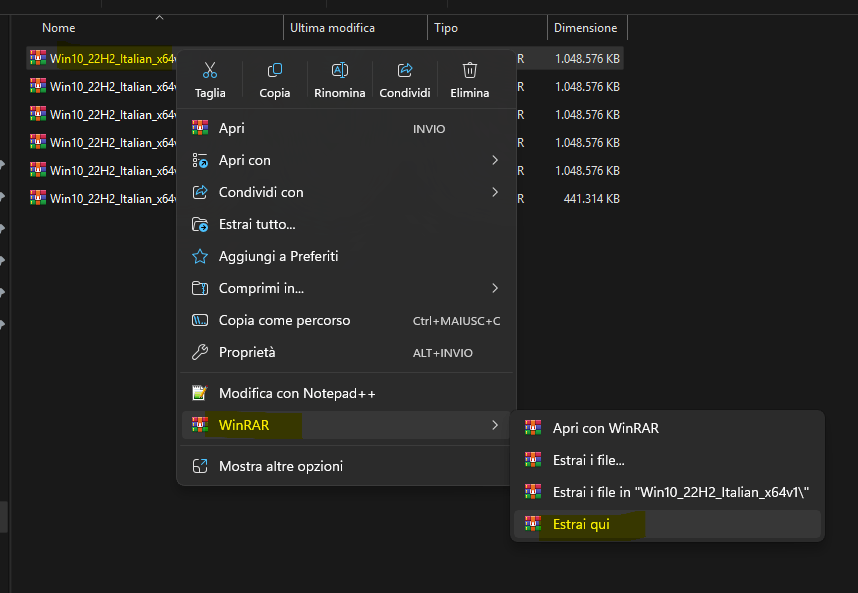Click the Taglia scissors icon
The image size is (858, 593).
click(x=210, y=71)
